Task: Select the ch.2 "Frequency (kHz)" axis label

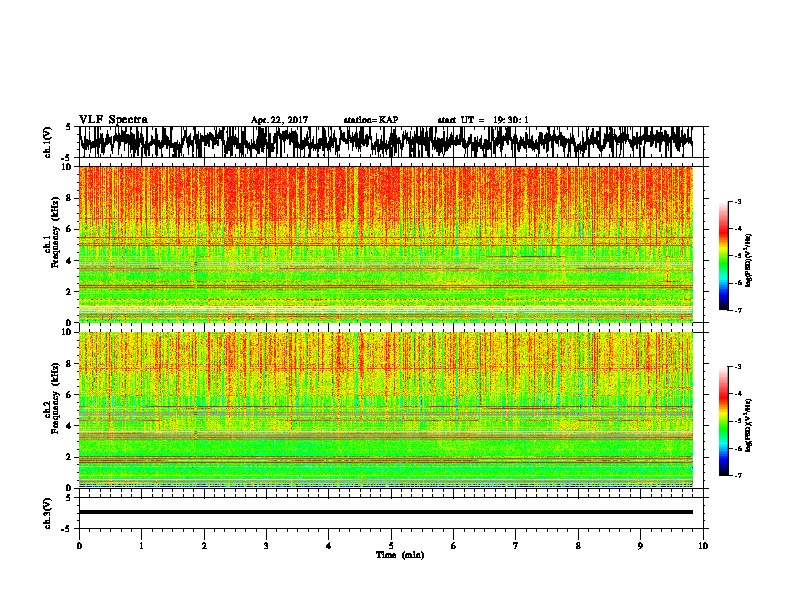Action: click(55, 398)
